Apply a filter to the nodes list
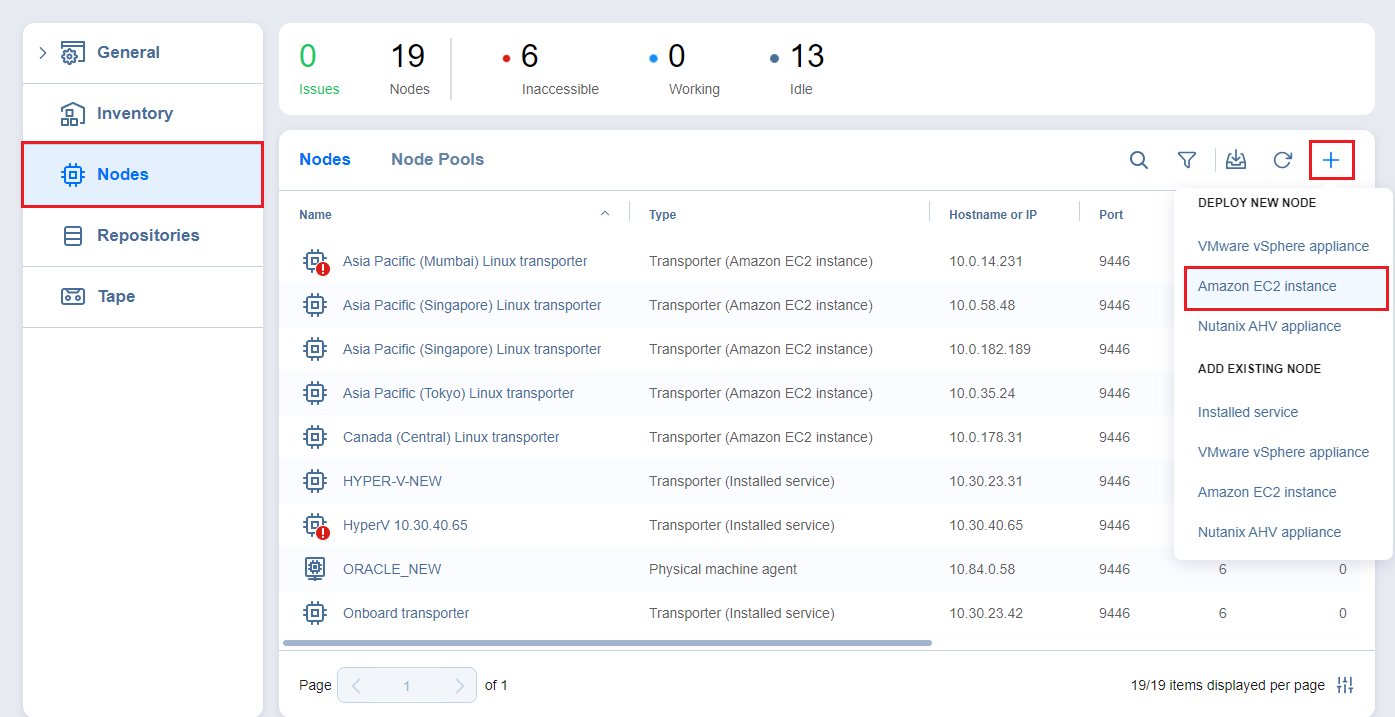 (x=1187, y=159)
